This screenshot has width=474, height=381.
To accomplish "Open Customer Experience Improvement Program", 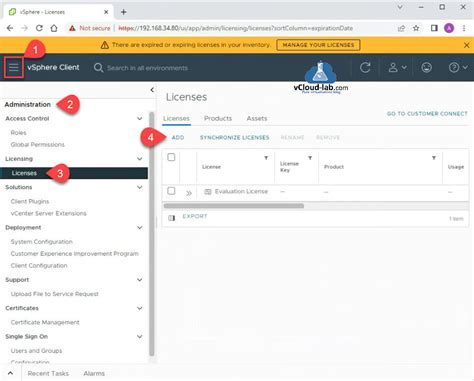I will click(74, 254).
